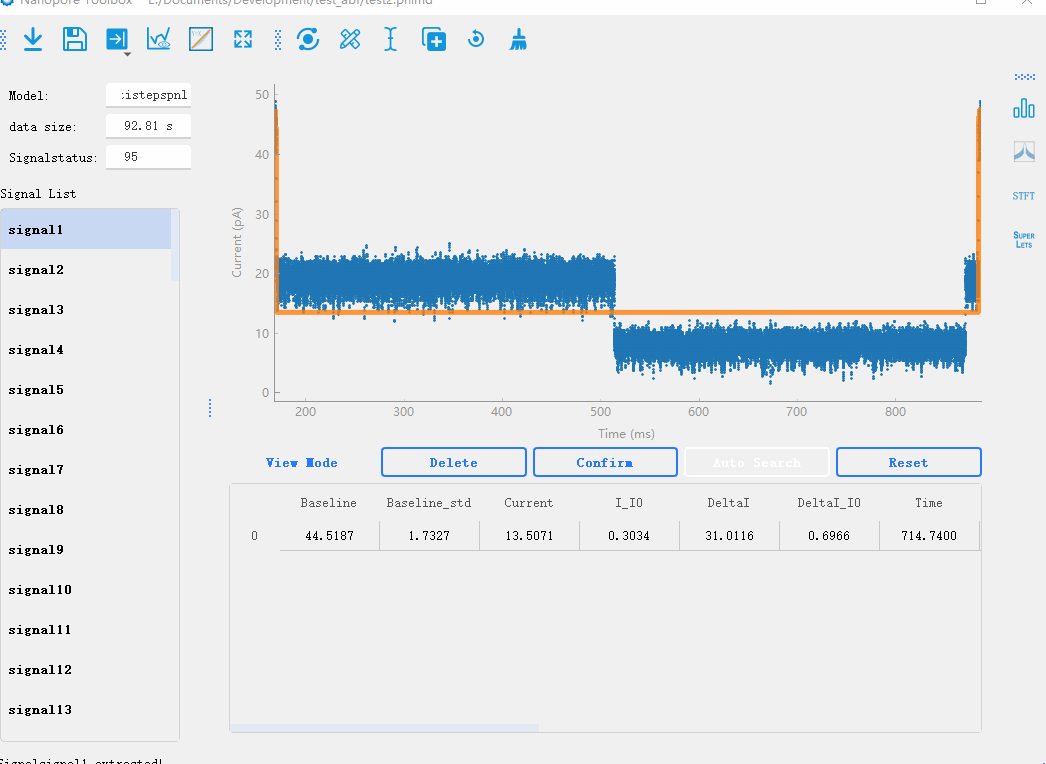Click the crossed pencil and ruler icon
Image resolution: width=1046 pixels, height=764 pixels.
click(350, 39)
